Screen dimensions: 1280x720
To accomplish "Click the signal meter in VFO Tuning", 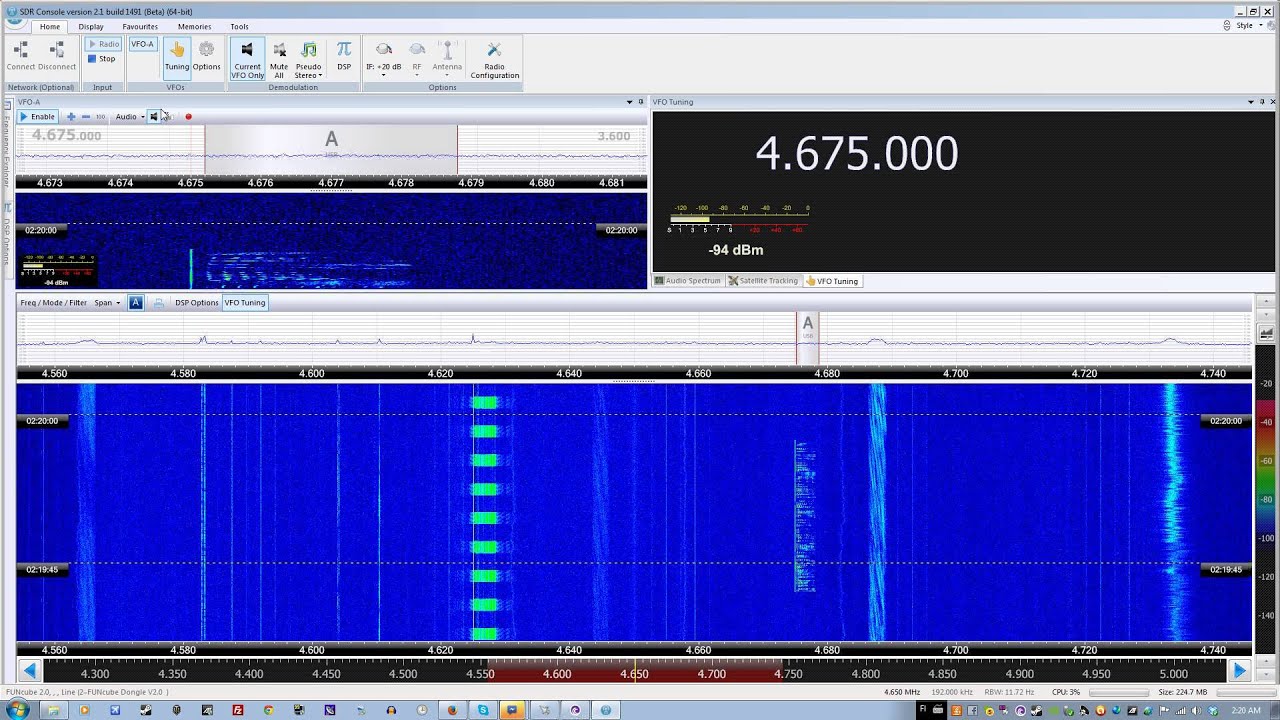I will click(738, 219).
